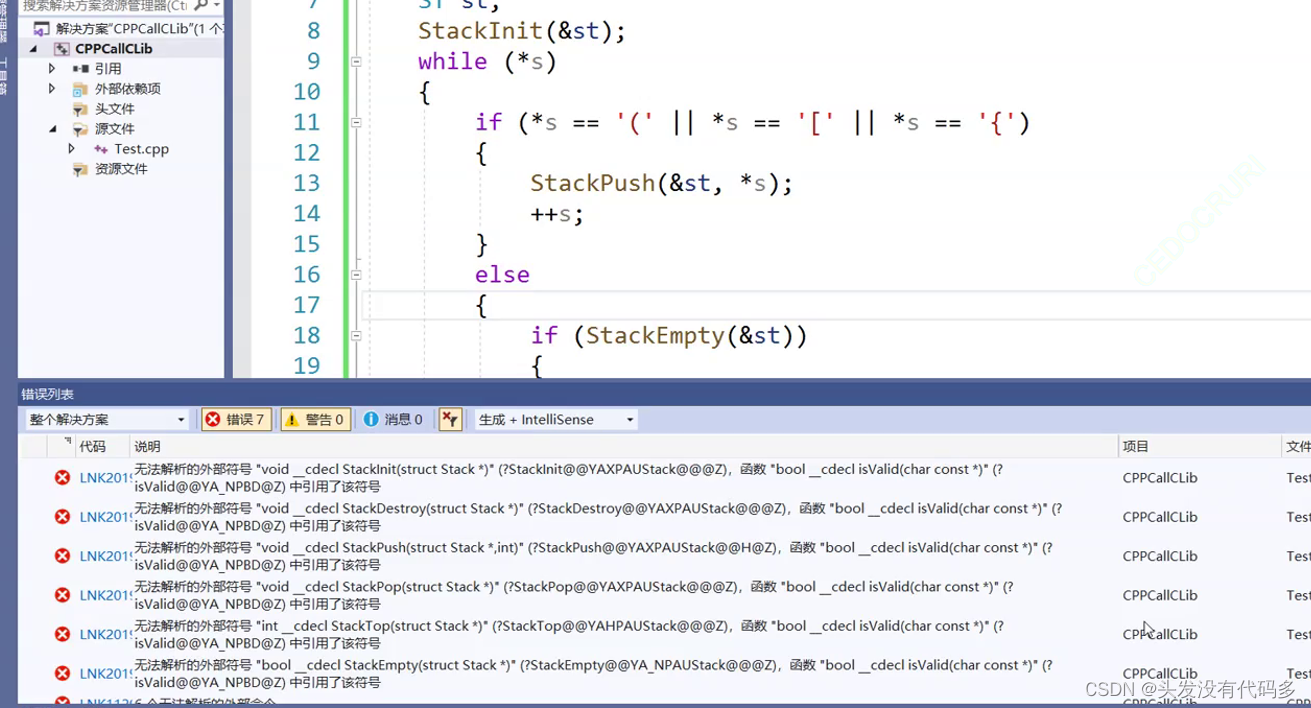Click the category column icon left of 代码
This screenshot has height=708, width=1311.
(67, 441)
